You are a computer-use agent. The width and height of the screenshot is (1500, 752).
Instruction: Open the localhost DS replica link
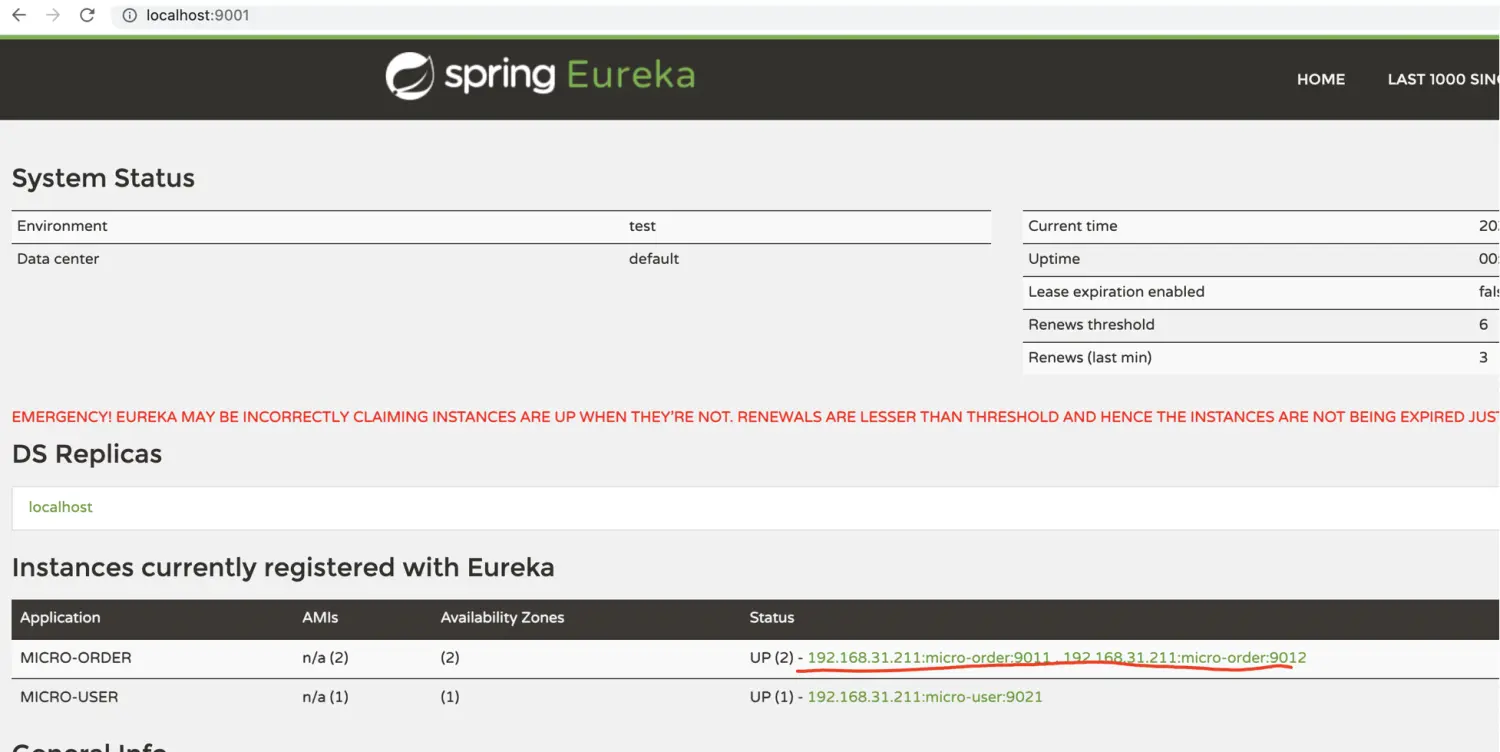point(60,507)
